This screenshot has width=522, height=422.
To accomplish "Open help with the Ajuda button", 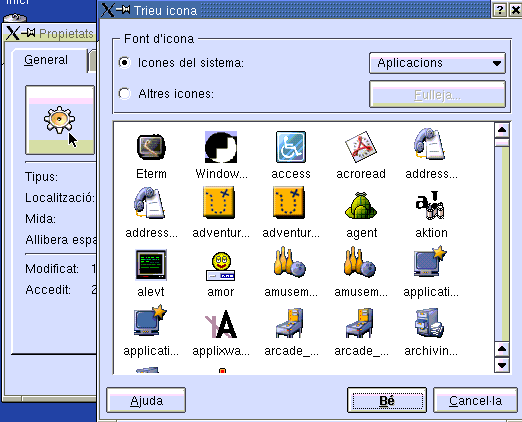I will [x=146, y=400].
